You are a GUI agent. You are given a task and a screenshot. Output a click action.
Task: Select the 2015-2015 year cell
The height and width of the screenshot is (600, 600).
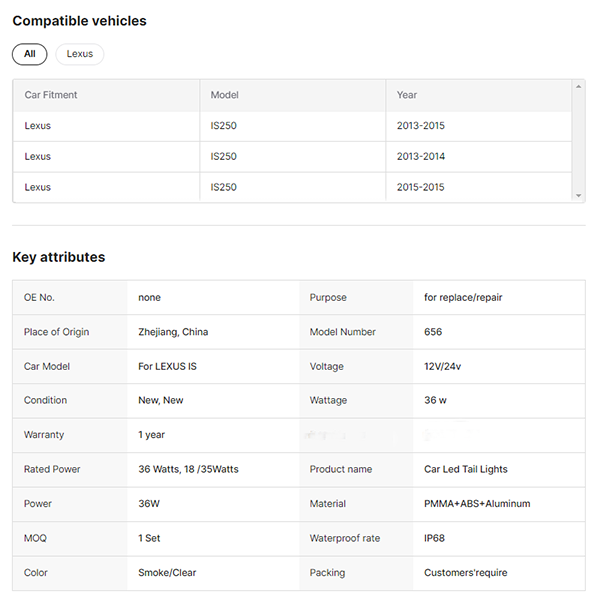[421, 187]
